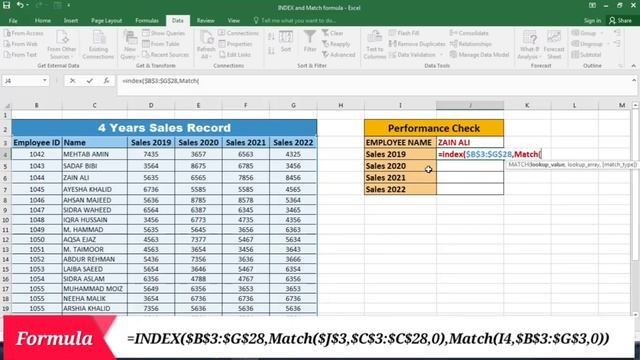Click Connections in Connections group
This screenshot has height=360, width=640.
pyautogui.click(x=238, y=33)
